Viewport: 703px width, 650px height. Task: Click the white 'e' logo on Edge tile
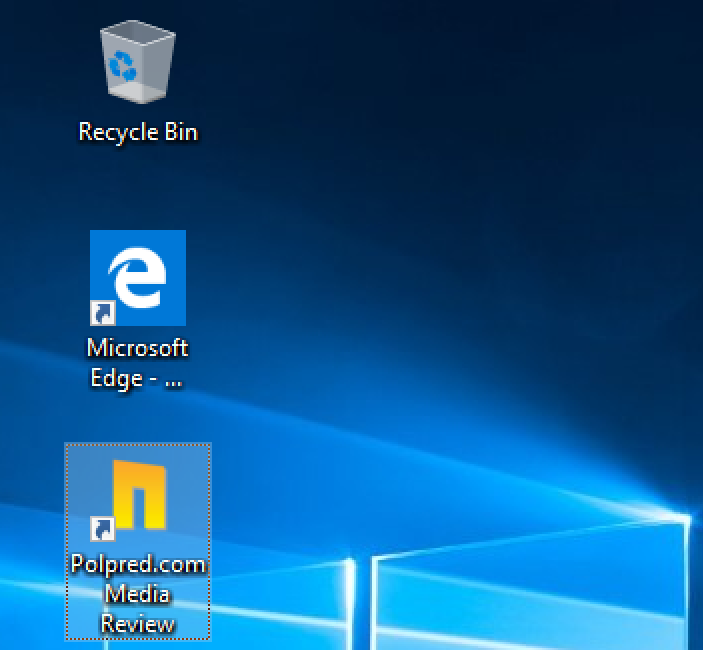click(x=139, y=277)
